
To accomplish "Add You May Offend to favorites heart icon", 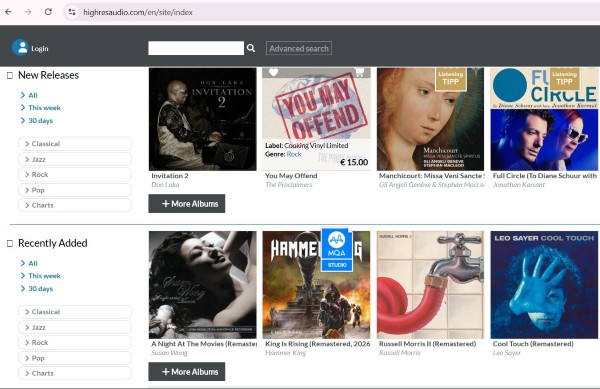I will pos(273,72).
